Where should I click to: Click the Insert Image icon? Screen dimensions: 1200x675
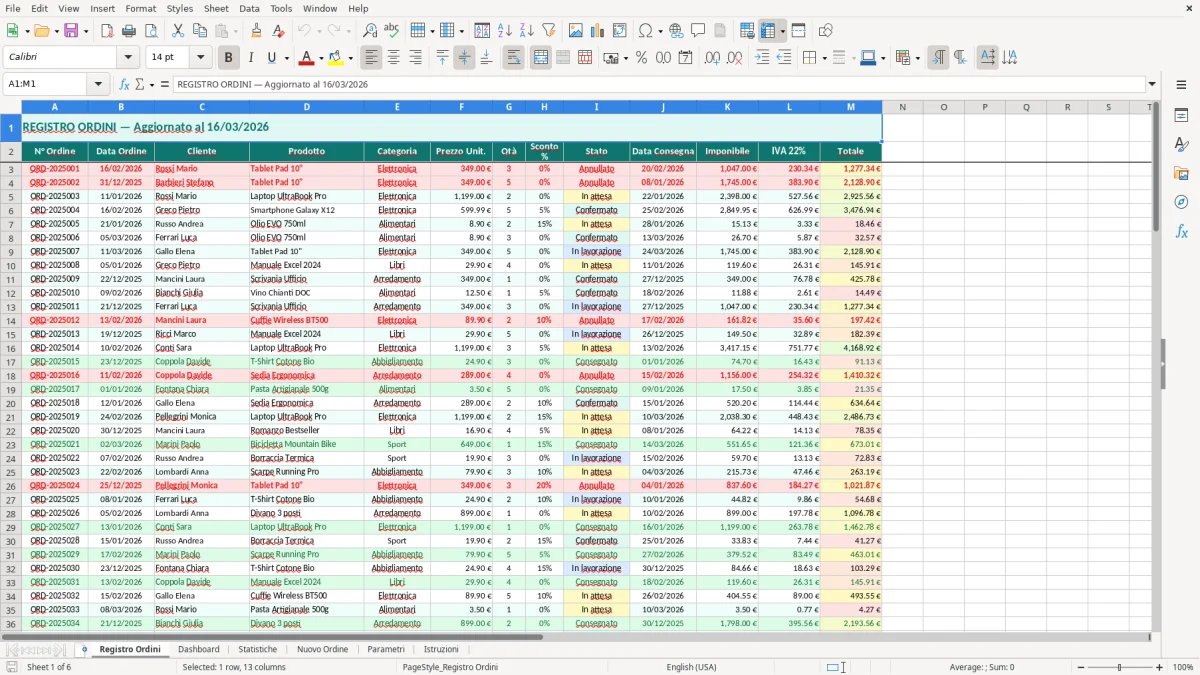(576, 31)
